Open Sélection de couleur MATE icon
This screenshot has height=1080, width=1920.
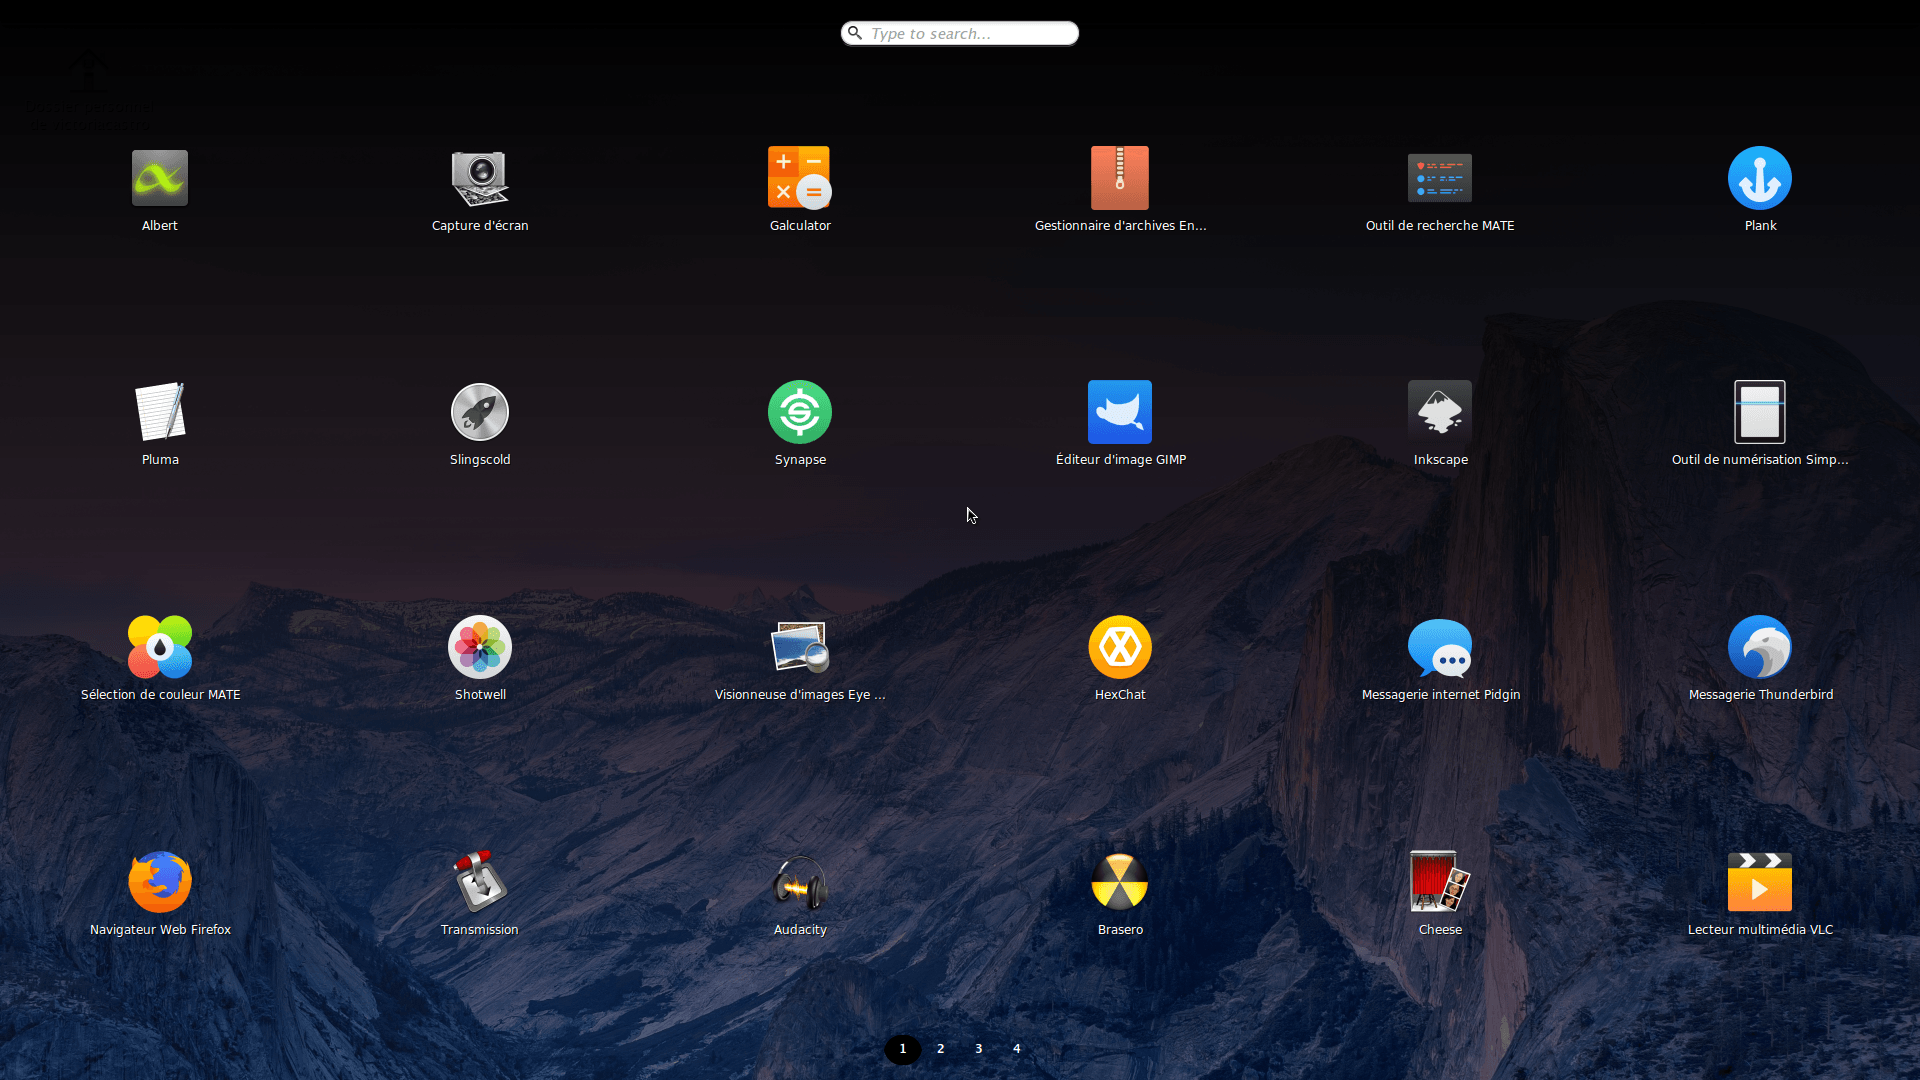(x=160, y=647)
